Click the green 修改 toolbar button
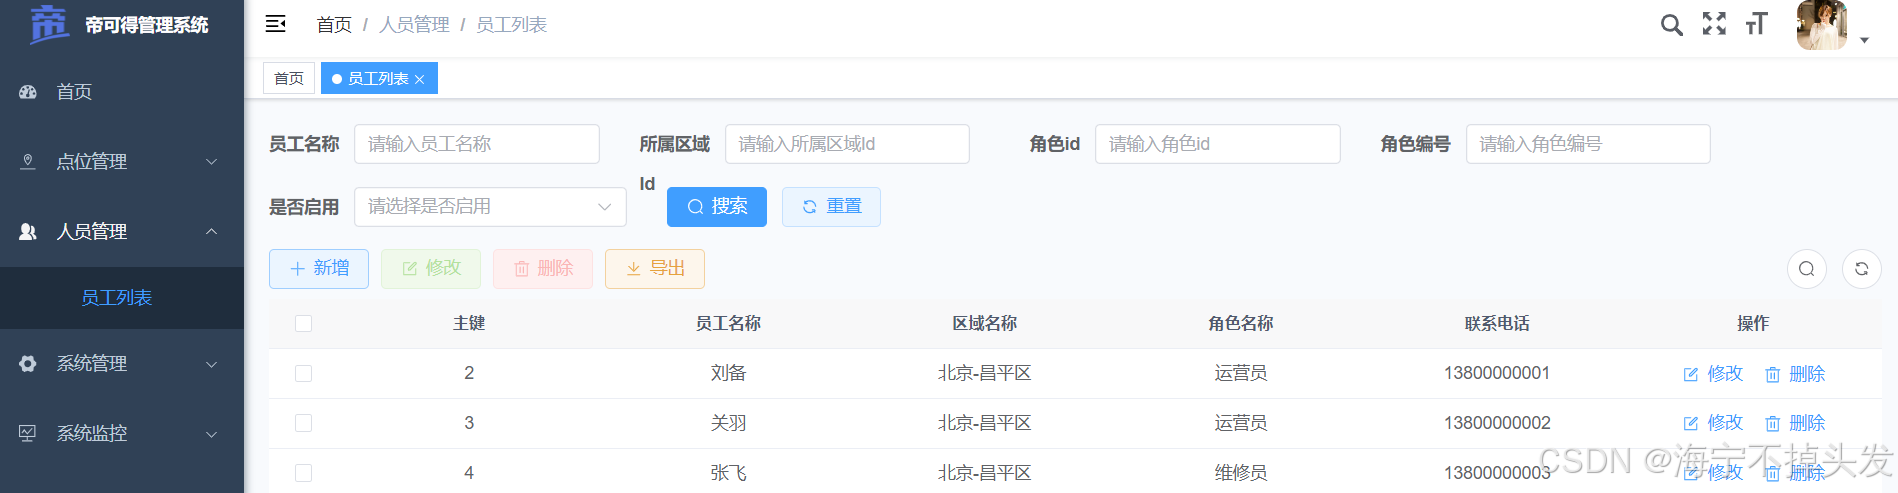The width and height of the screenshot is (1898, 493). pos(431,269)
